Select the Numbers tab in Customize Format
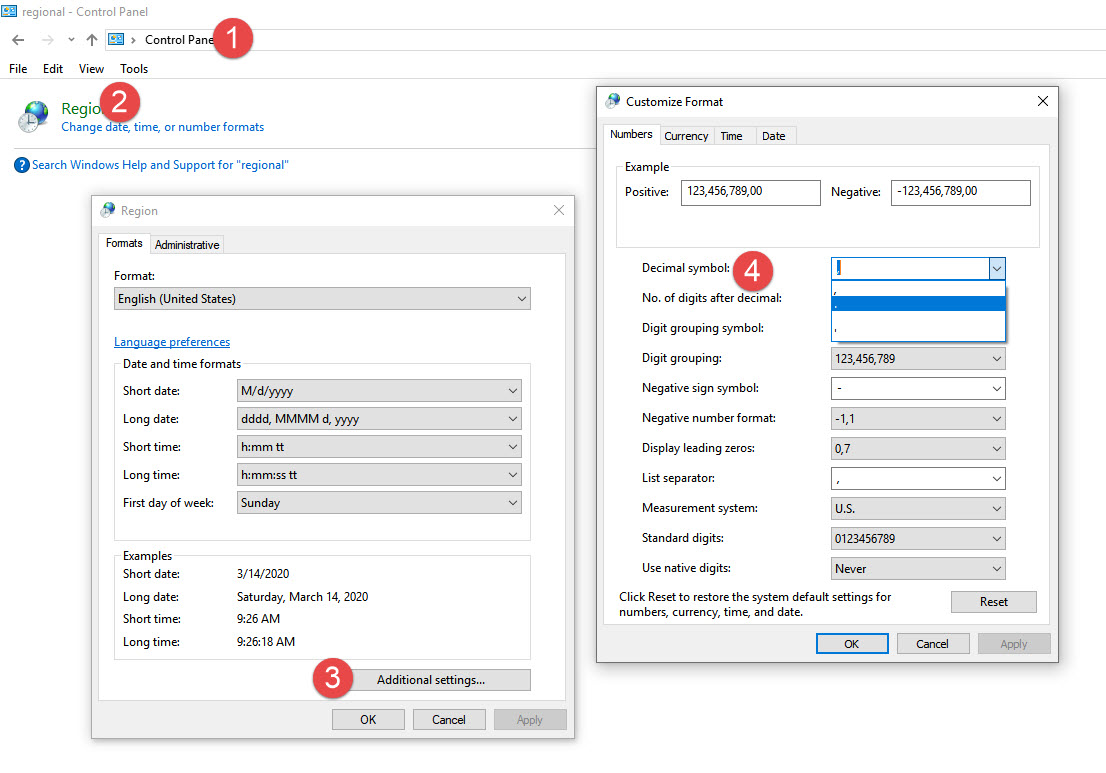Image resolution: width=1106 pixels, height=773 pixels. tap(631, 134)
